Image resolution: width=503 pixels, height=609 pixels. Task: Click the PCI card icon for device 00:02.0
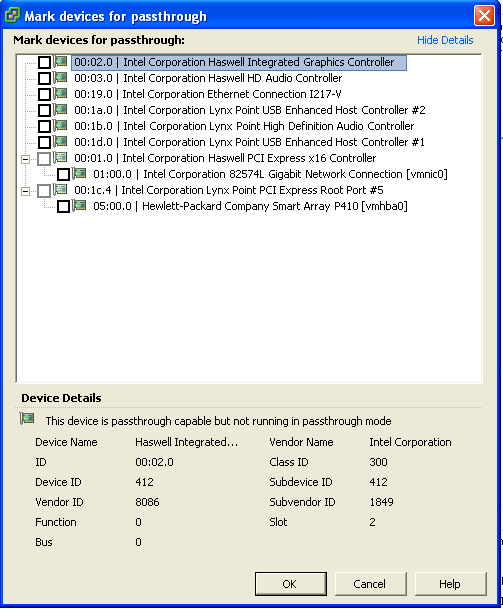[61, 61]
